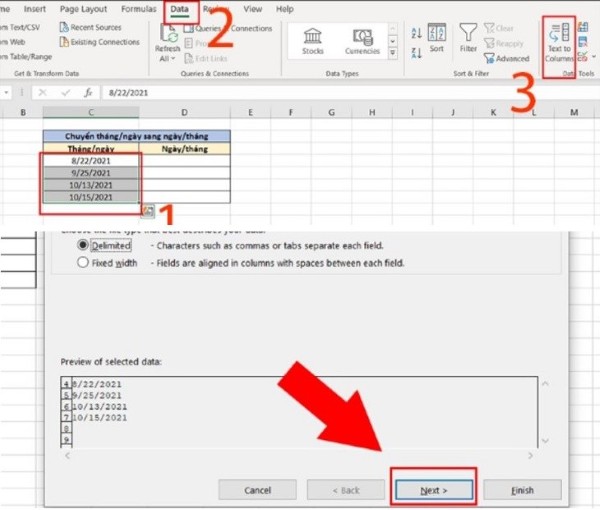The image size is (600, 510).
Task: Click the Next button in wizard
Action: point(433,490)
